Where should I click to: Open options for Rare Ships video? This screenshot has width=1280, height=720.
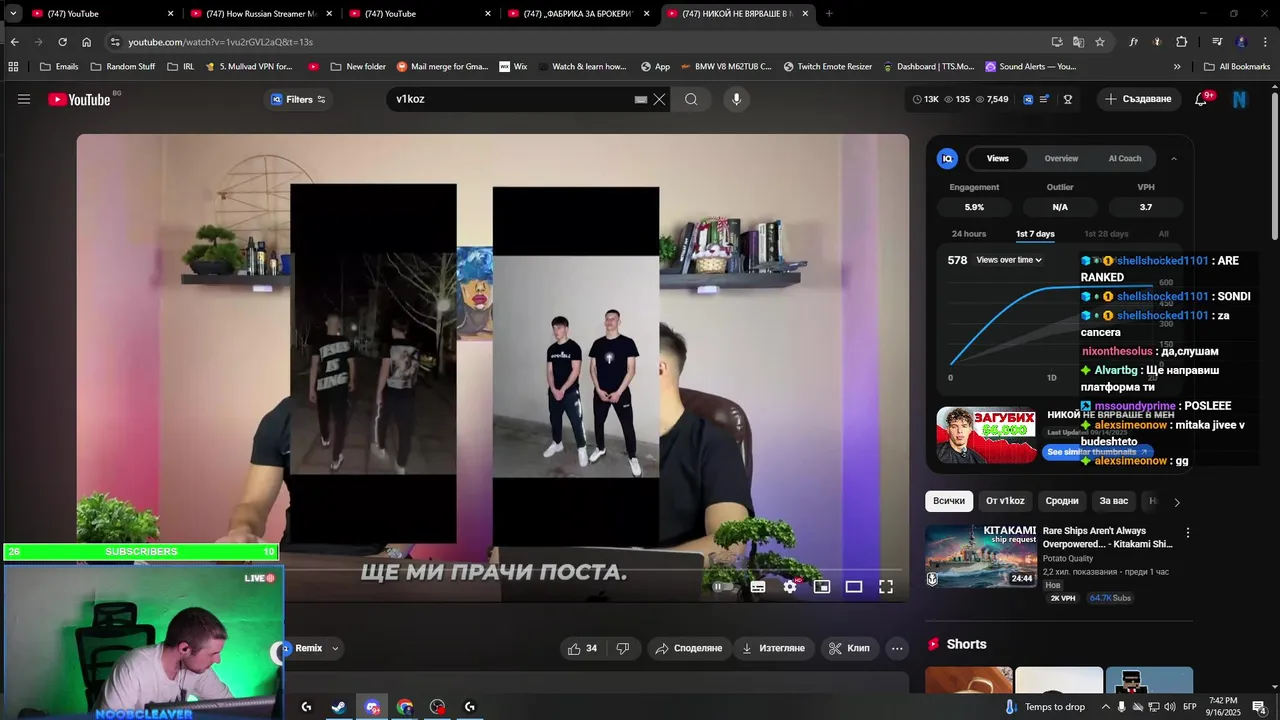(1188, 533)
